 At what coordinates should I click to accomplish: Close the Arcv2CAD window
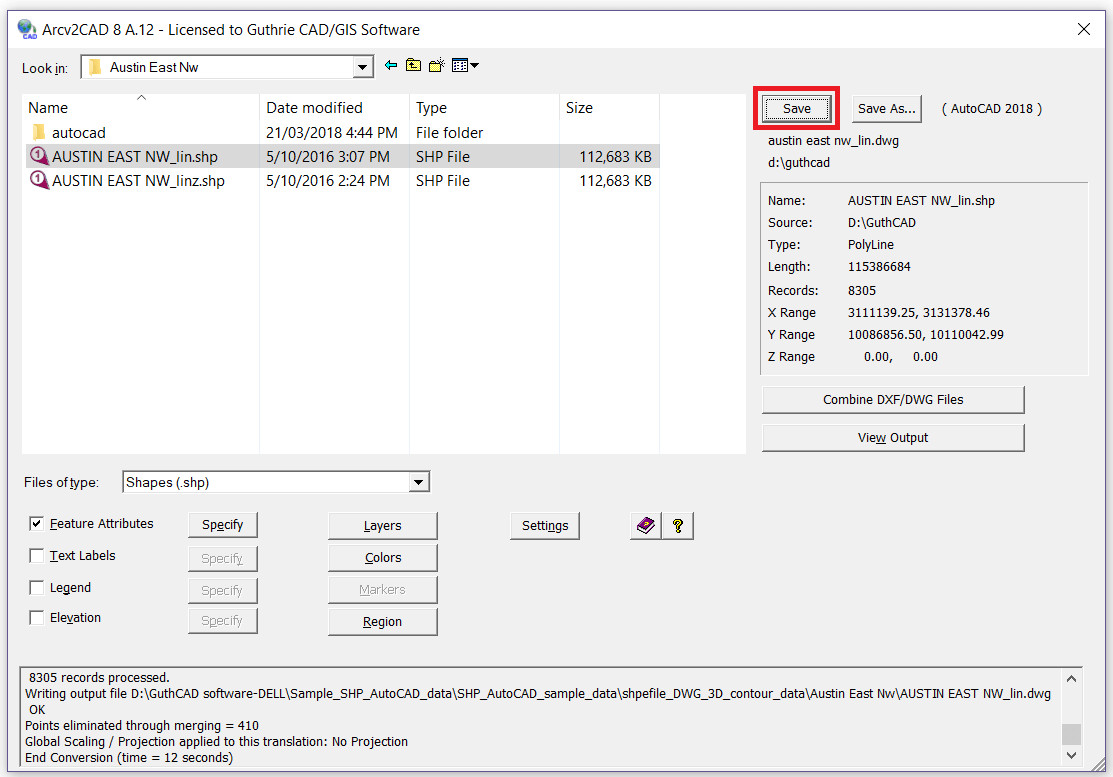coord(1083,29)
